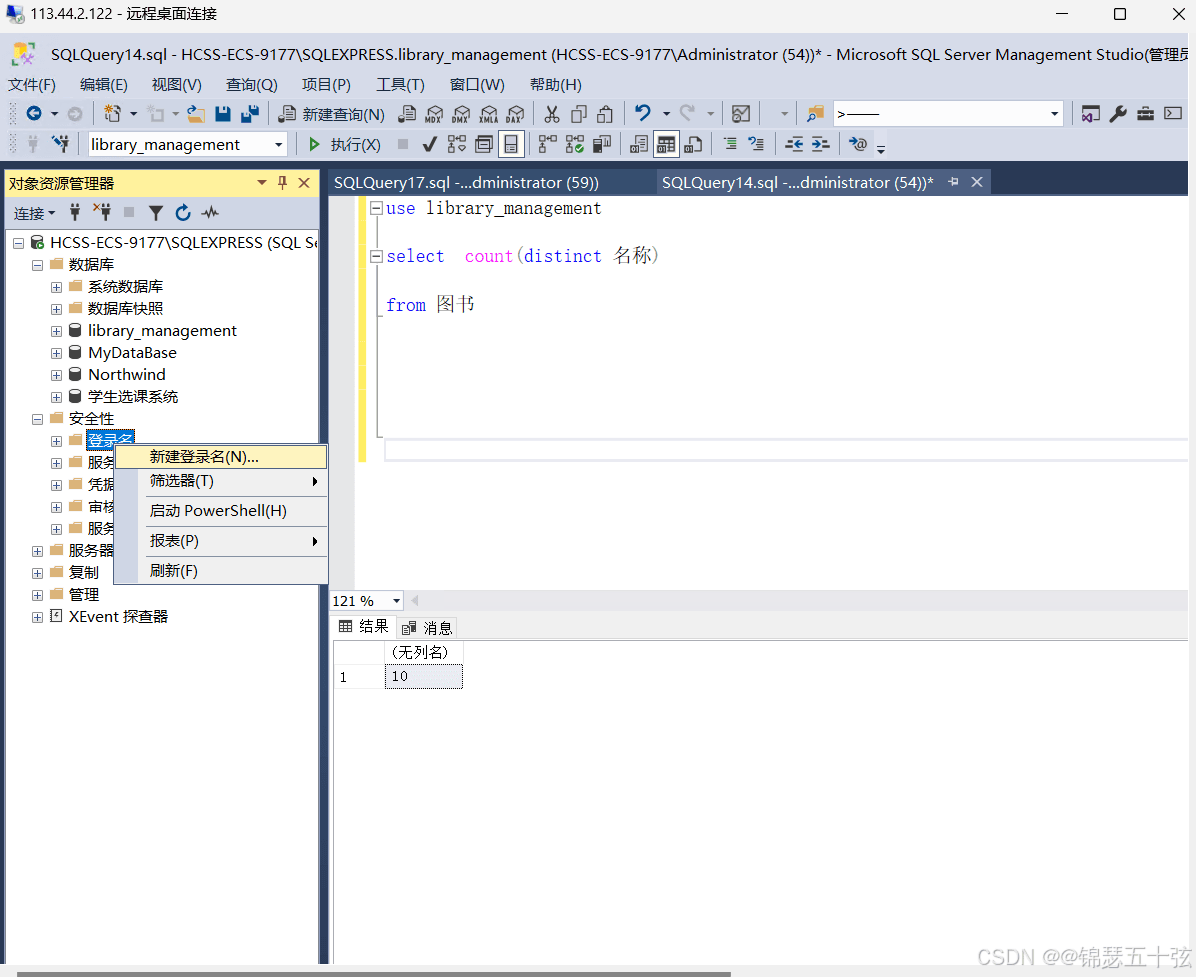Maximize the remote desktop window
This screenshot has height=977, width=1196.
coord(1120,14)
